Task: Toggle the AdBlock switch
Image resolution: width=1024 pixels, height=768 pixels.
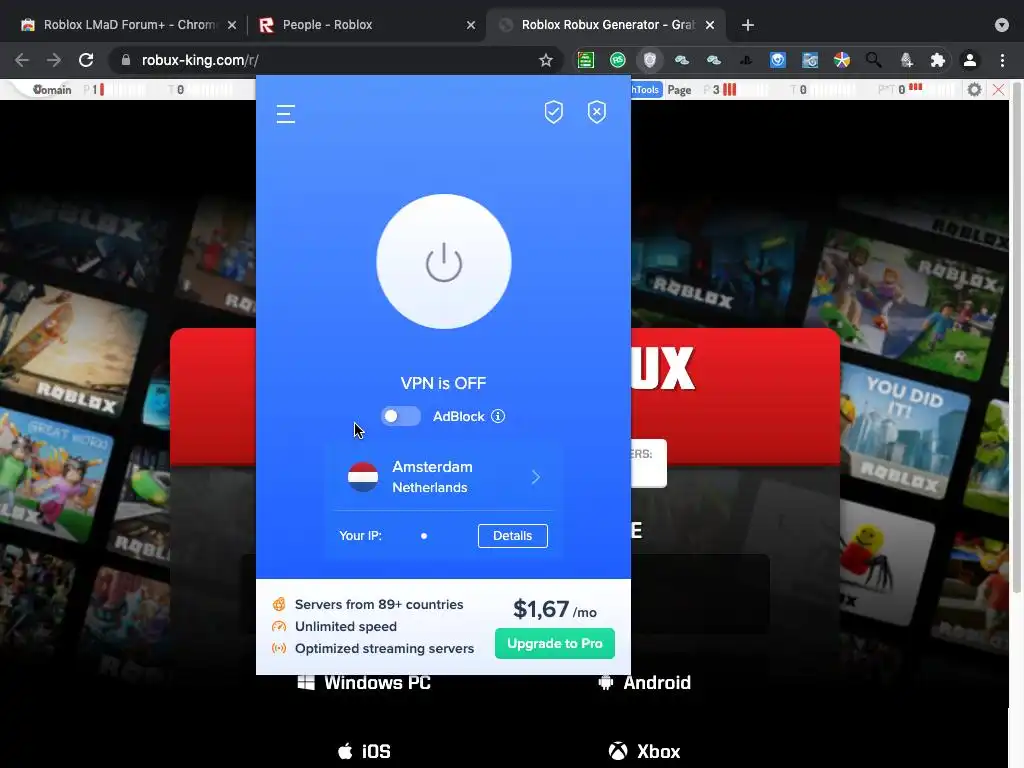Action: pos(400,416)
